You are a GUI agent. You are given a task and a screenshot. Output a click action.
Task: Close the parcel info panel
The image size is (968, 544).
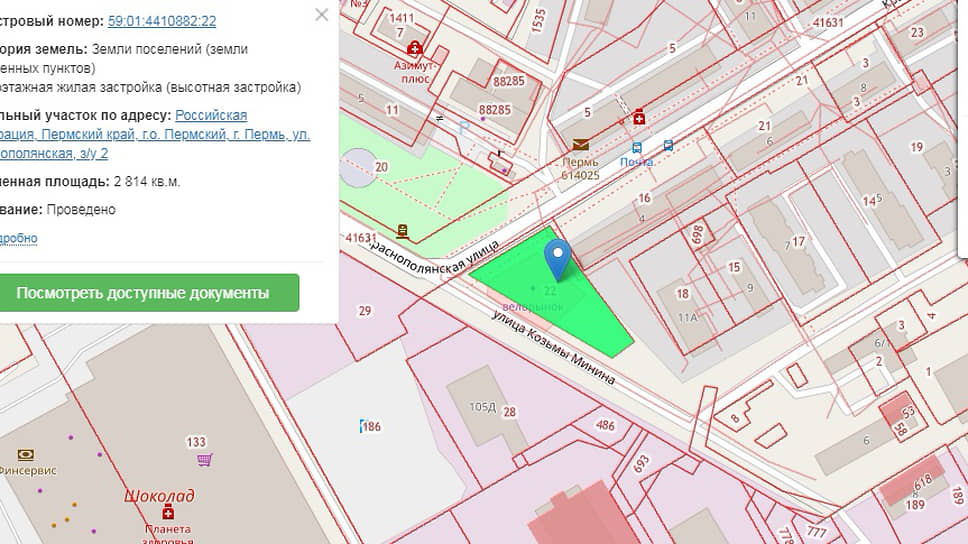click(321, 15)
